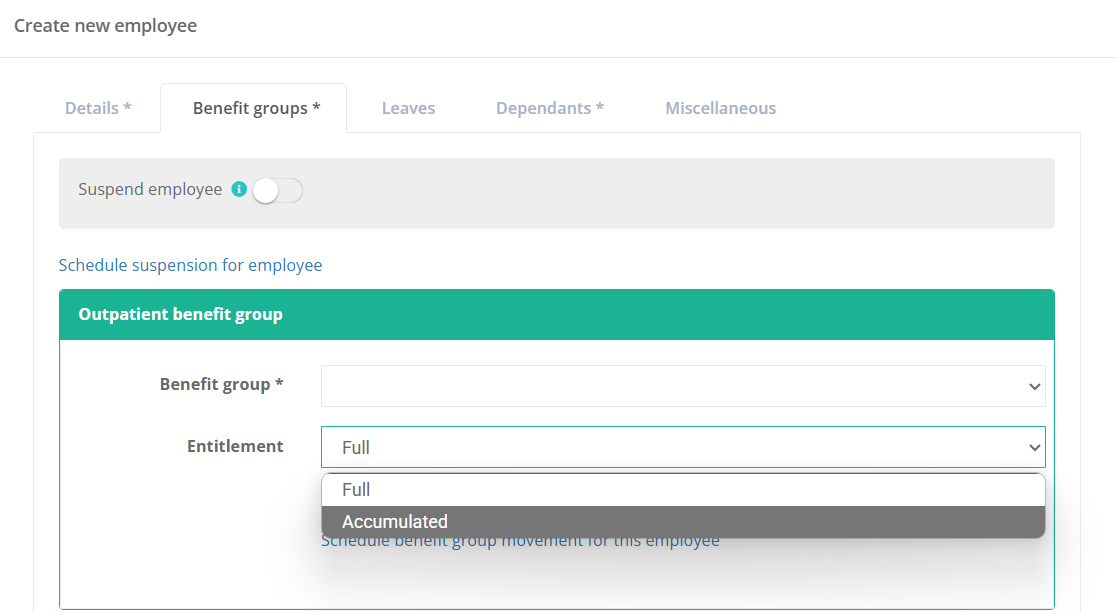The image size is (1117, 613).
Task: Open the Benefit group dropdown field
Action: pyautogui.click(x=670, y=386)
